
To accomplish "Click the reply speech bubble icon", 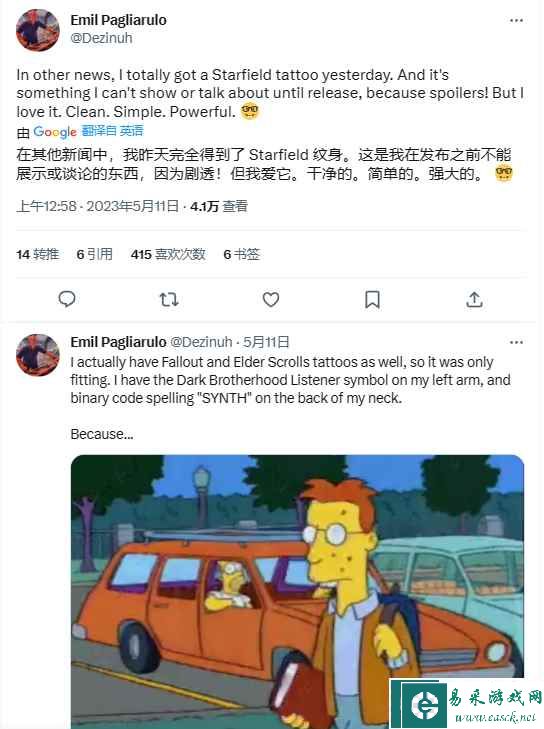I will [x=67, y=299].
